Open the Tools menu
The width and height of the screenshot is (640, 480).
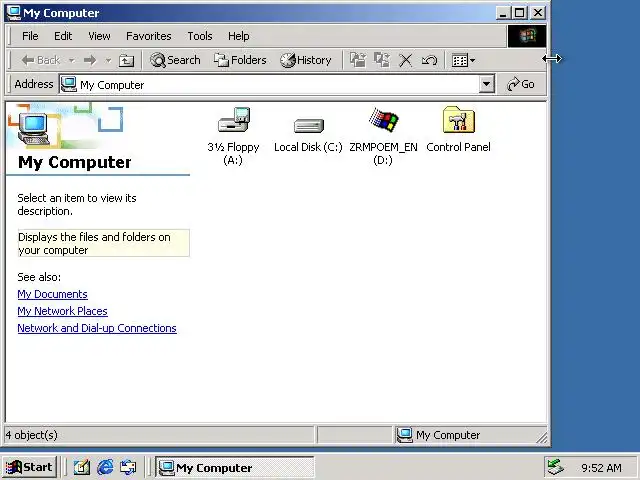coord(200,36)
